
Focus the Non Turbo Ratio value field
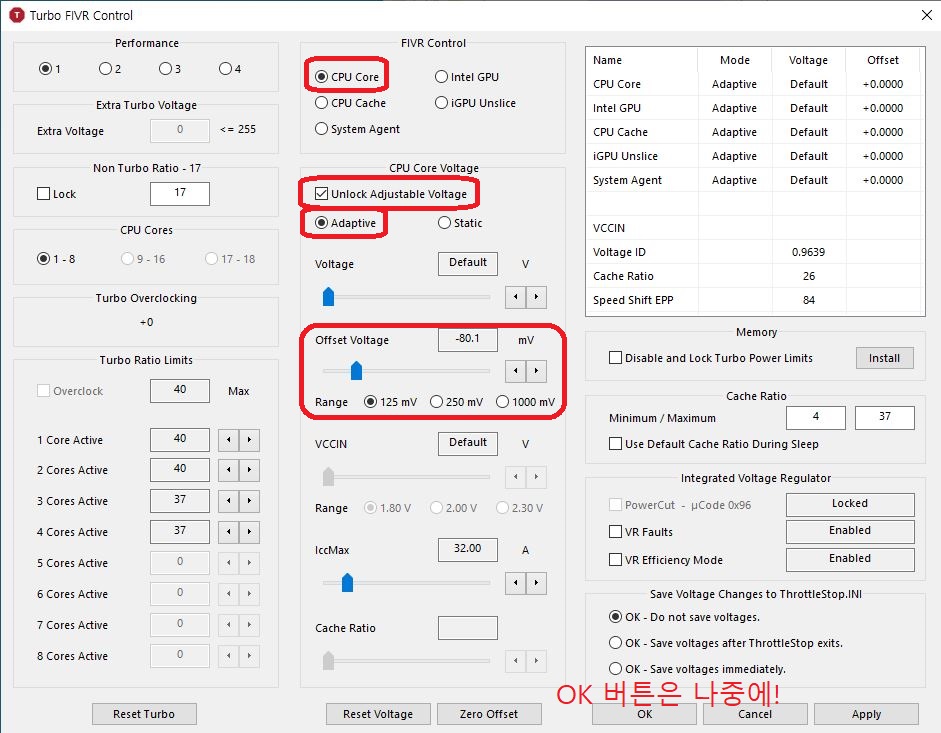pos(180,193)
